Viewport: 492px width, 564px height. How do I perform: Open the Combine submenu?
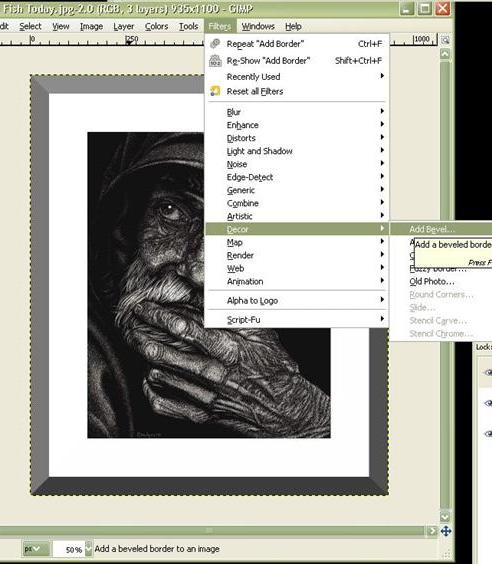(297, 203)
